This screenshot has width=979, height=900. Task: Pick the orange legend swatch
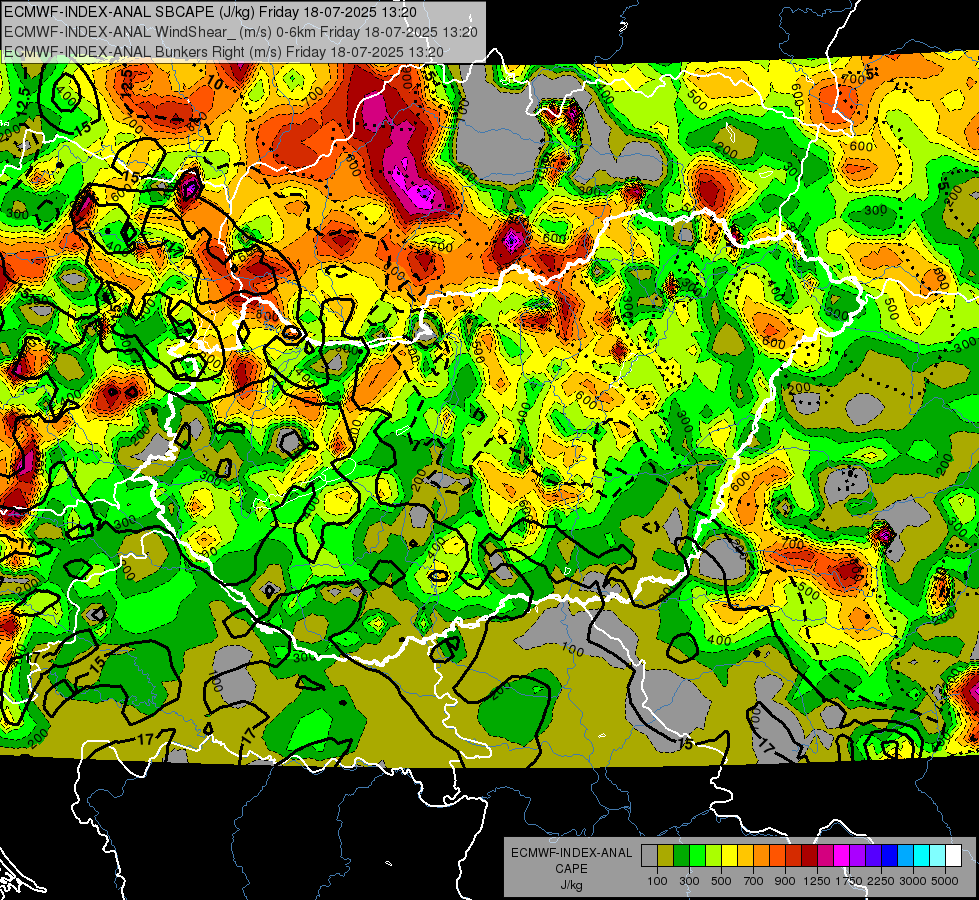tap(761, 856)
